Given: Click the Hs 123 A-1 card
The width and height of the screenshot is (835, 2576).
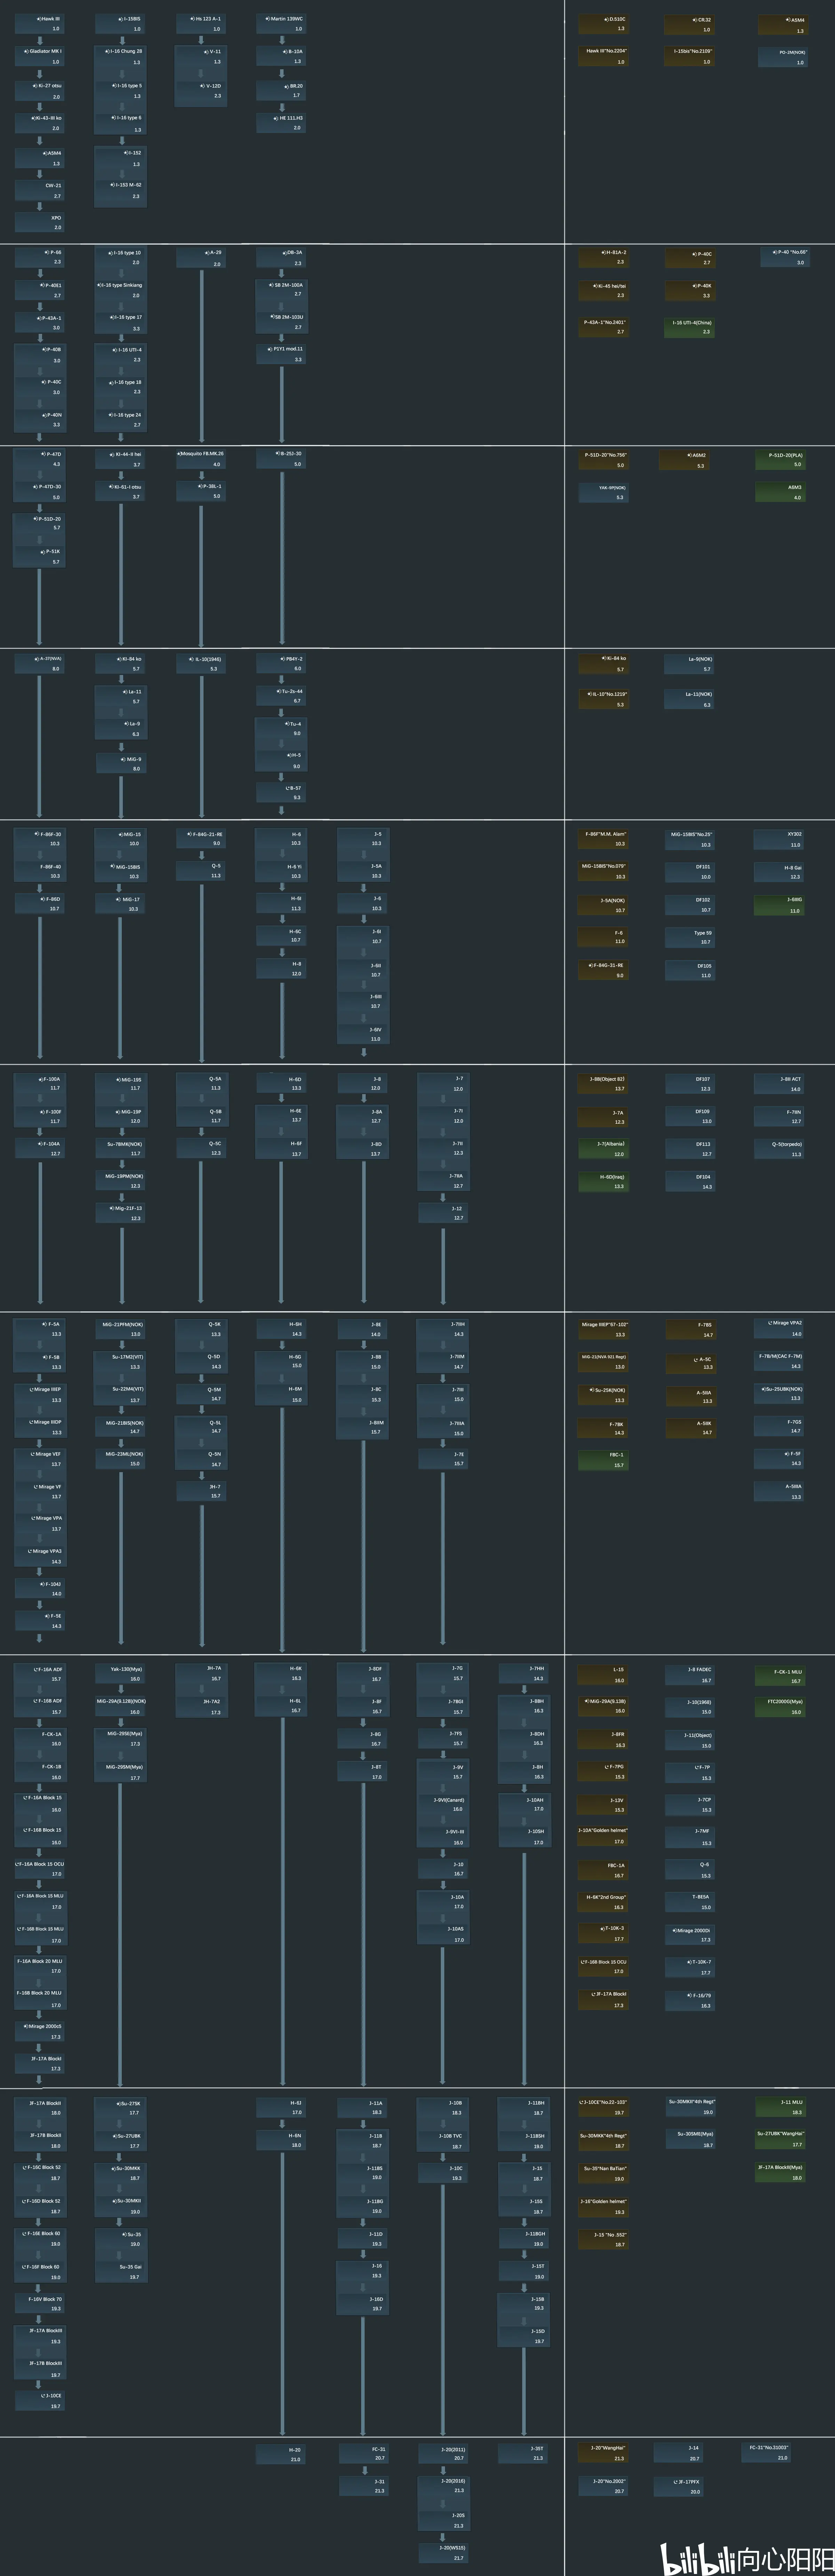Looking at the screenshot, I should click(x=201, y=24).
